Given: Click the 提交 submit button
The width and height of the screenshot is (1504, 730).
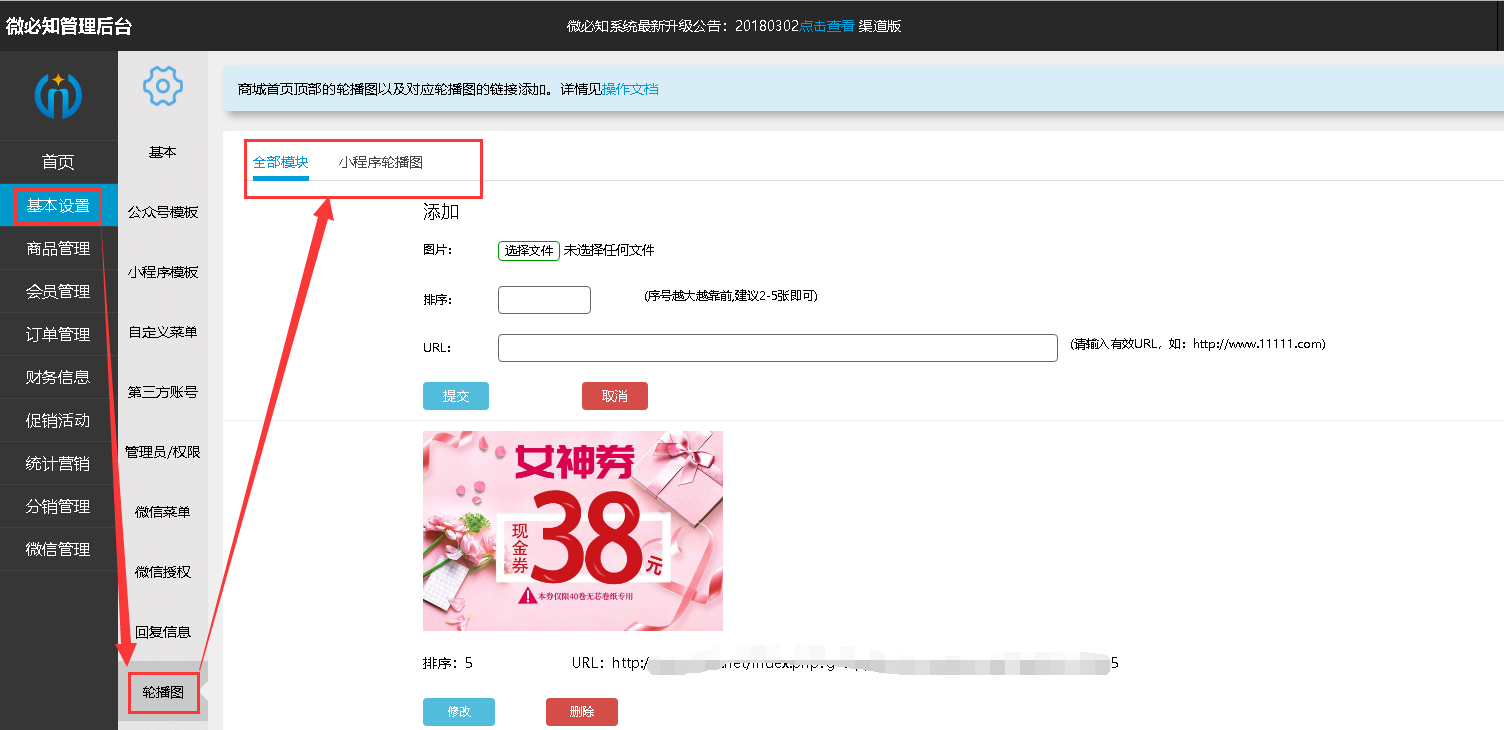Looking at the screenshot, I should pos(455,395).
